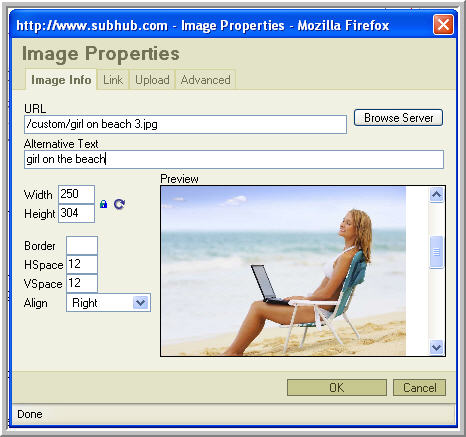Go to the Advanced tab
Image resolution: width=466 pixels, height=437 pixels.
(x=205, y=80)
